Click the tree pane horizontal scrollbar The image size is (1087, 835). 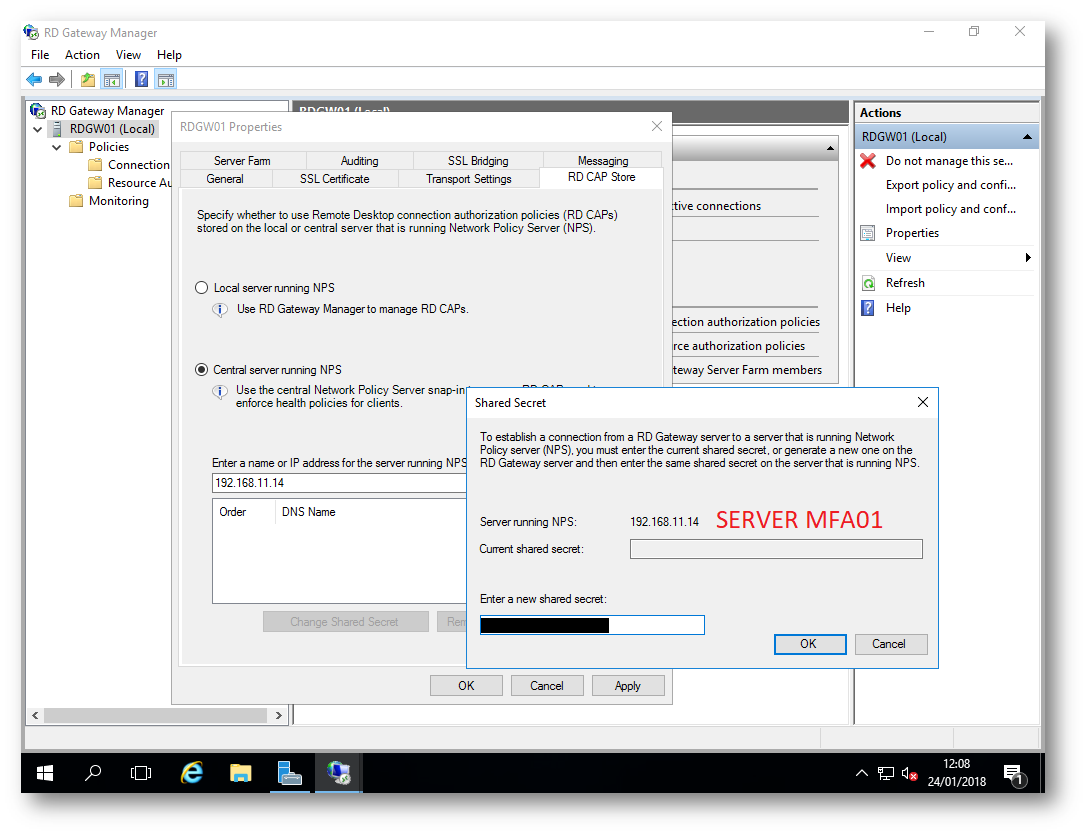coord(157,715)
